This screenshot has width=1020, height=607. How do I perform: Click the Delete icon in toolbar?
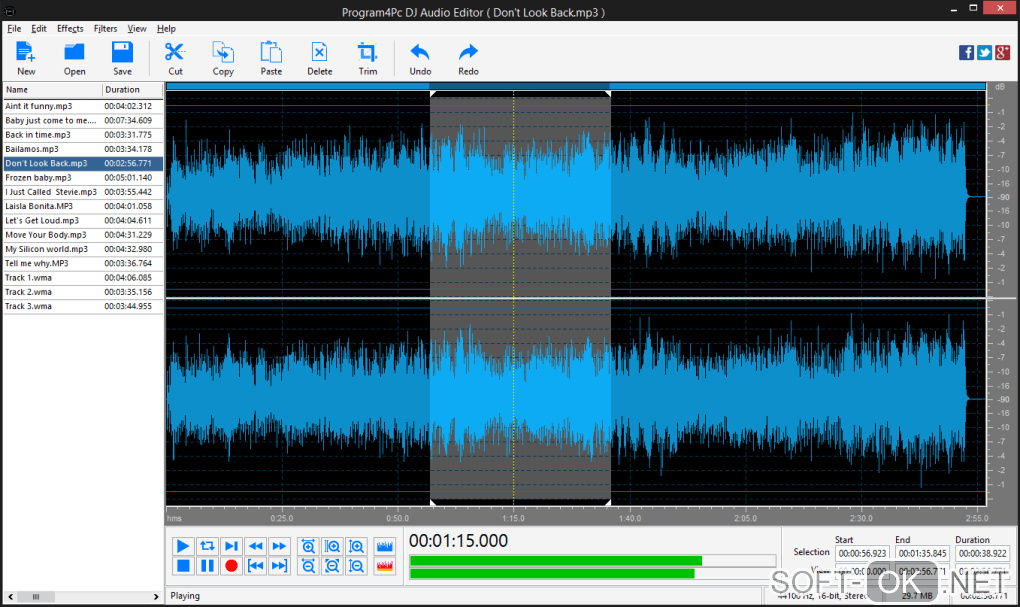[319, 57]
